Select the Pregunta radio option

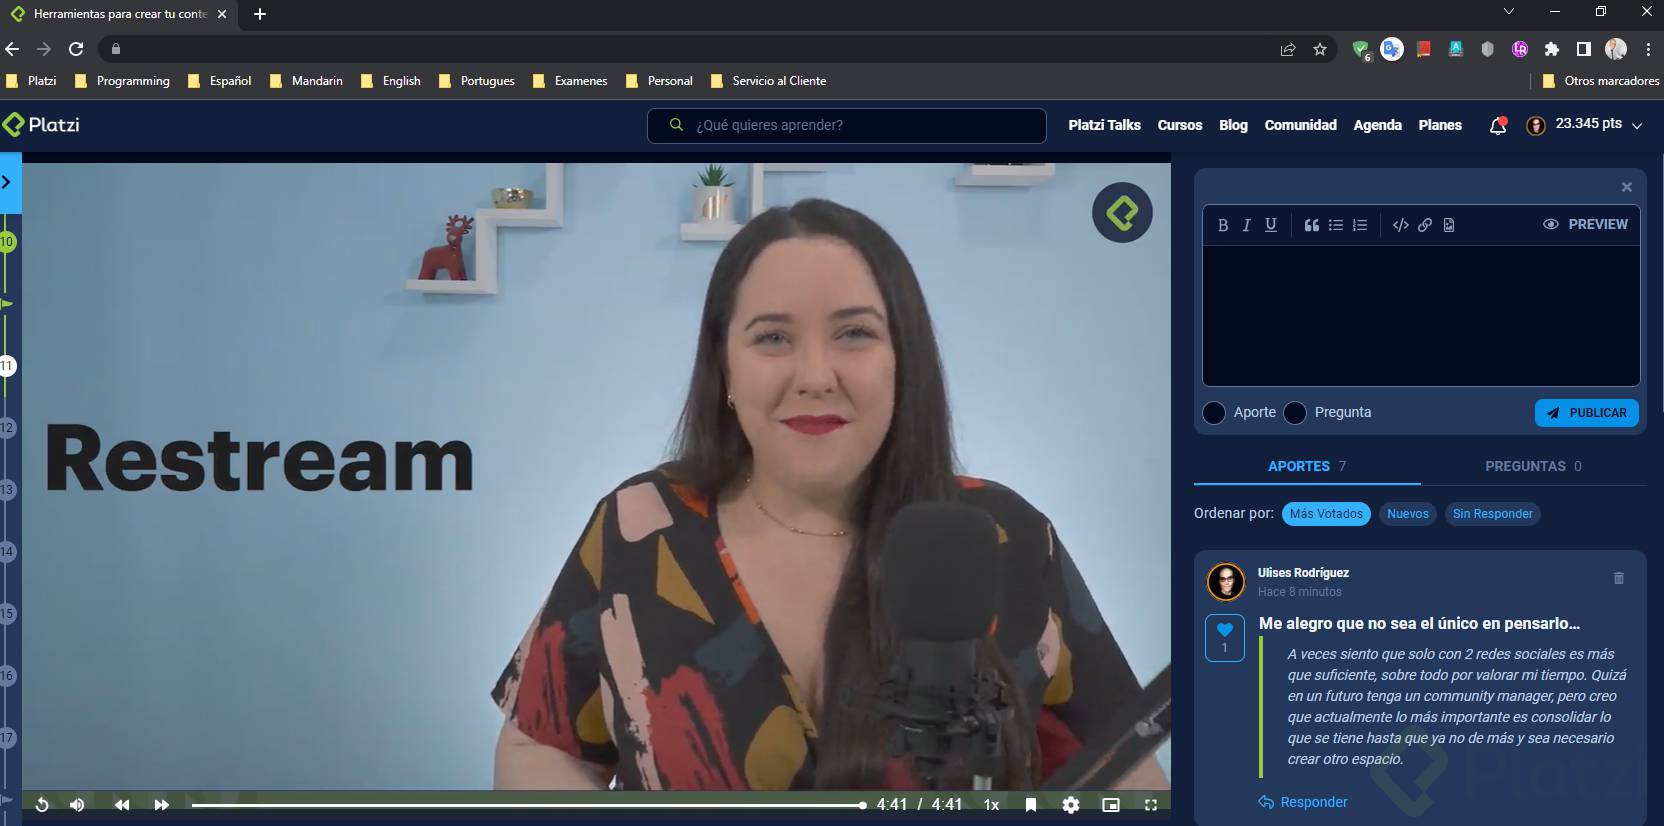point(1295,413)
